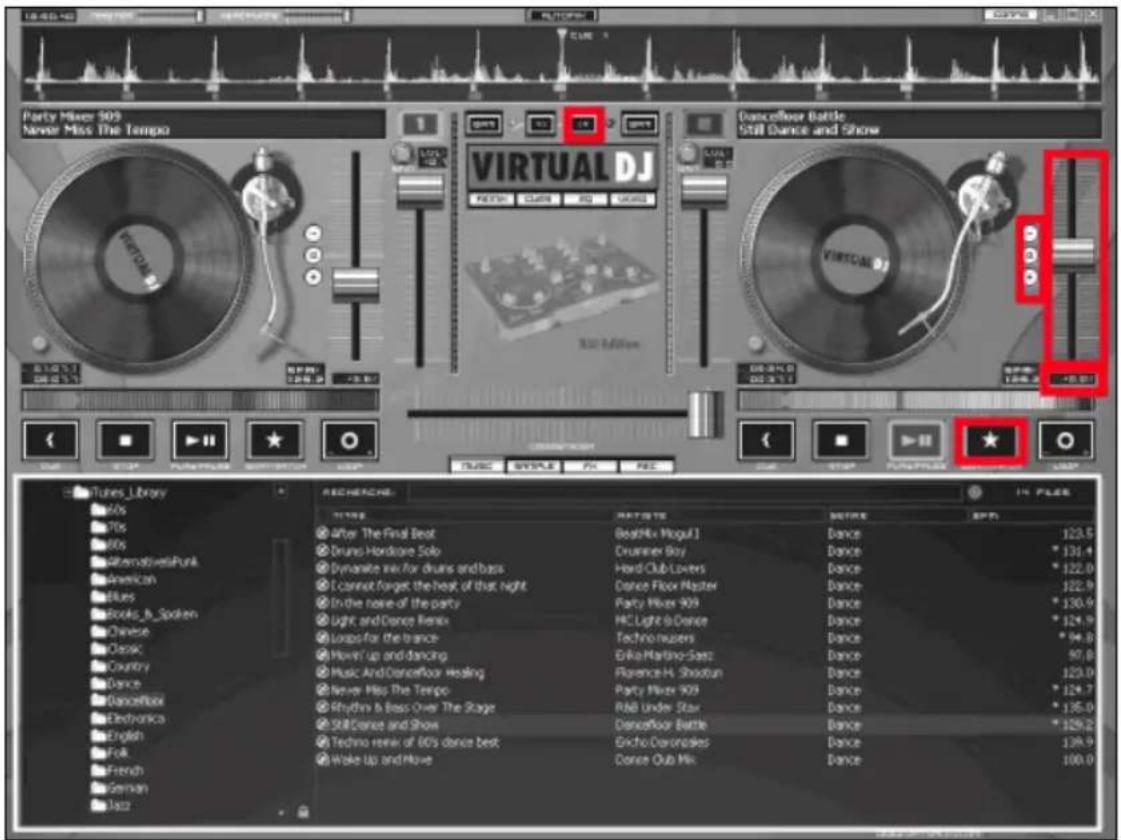Click the pitch reset button on left deck

tap(313, 255)
